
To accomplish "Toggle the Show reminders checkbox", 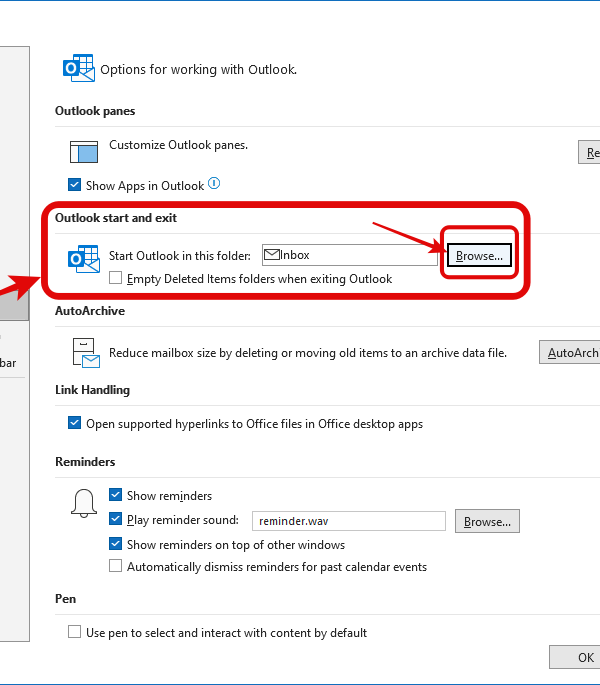I will [115, 495].
